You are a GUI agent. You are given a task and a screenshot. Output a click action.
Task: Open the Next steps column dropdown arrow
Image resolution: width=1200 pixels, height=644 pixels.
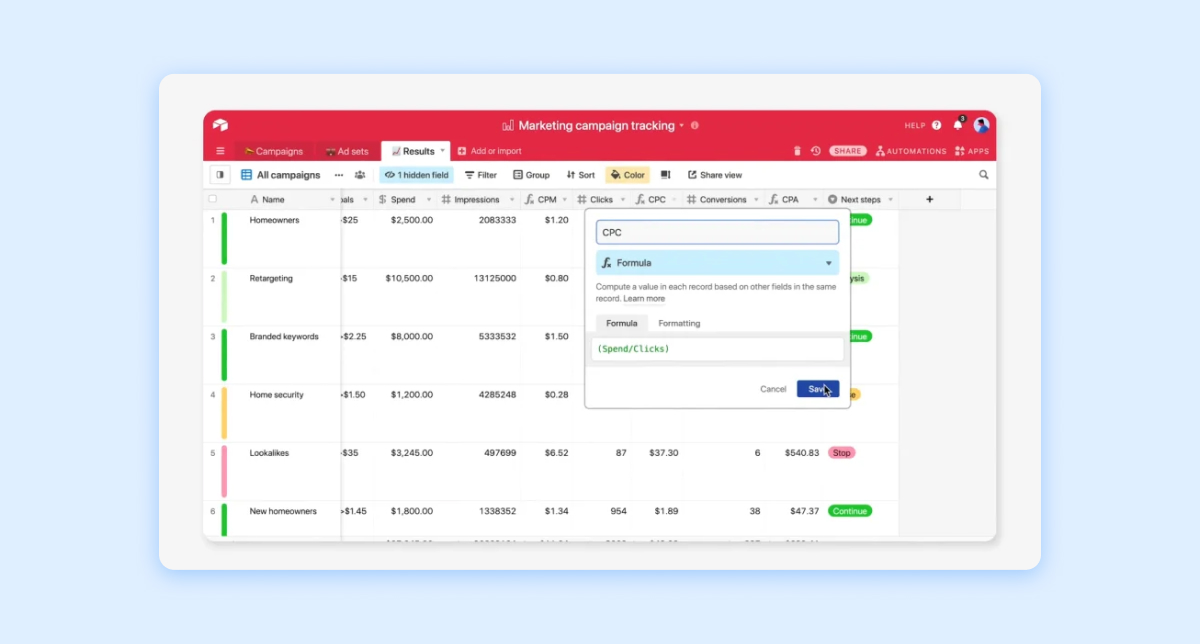click(x=890, y=200)
